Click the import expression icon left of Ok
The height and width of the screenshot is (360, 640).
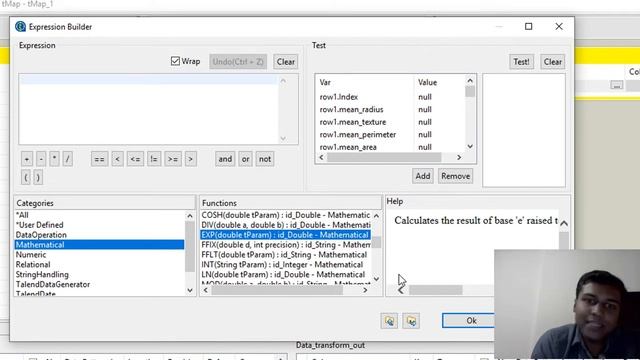[389, 321]
